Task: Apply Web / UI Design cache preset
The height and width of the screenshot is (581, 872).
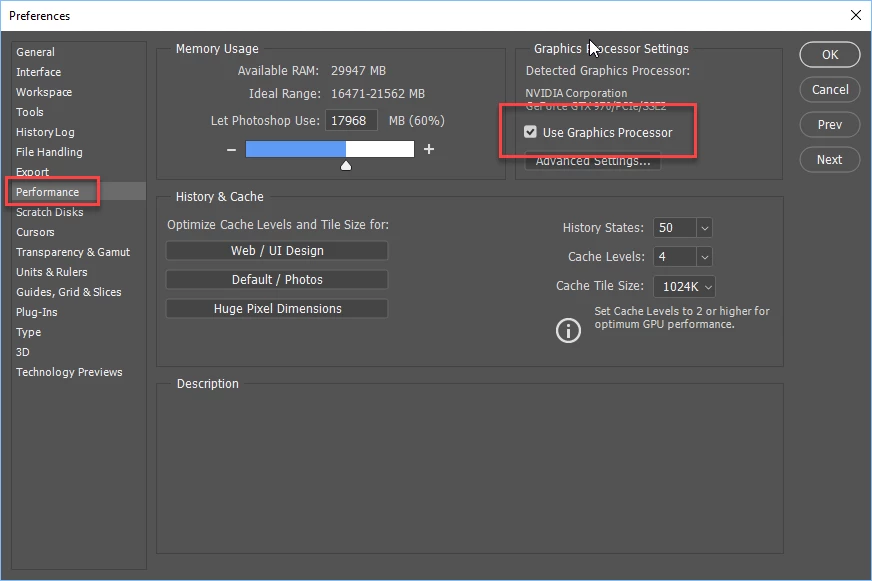Action: pos(277,251)
